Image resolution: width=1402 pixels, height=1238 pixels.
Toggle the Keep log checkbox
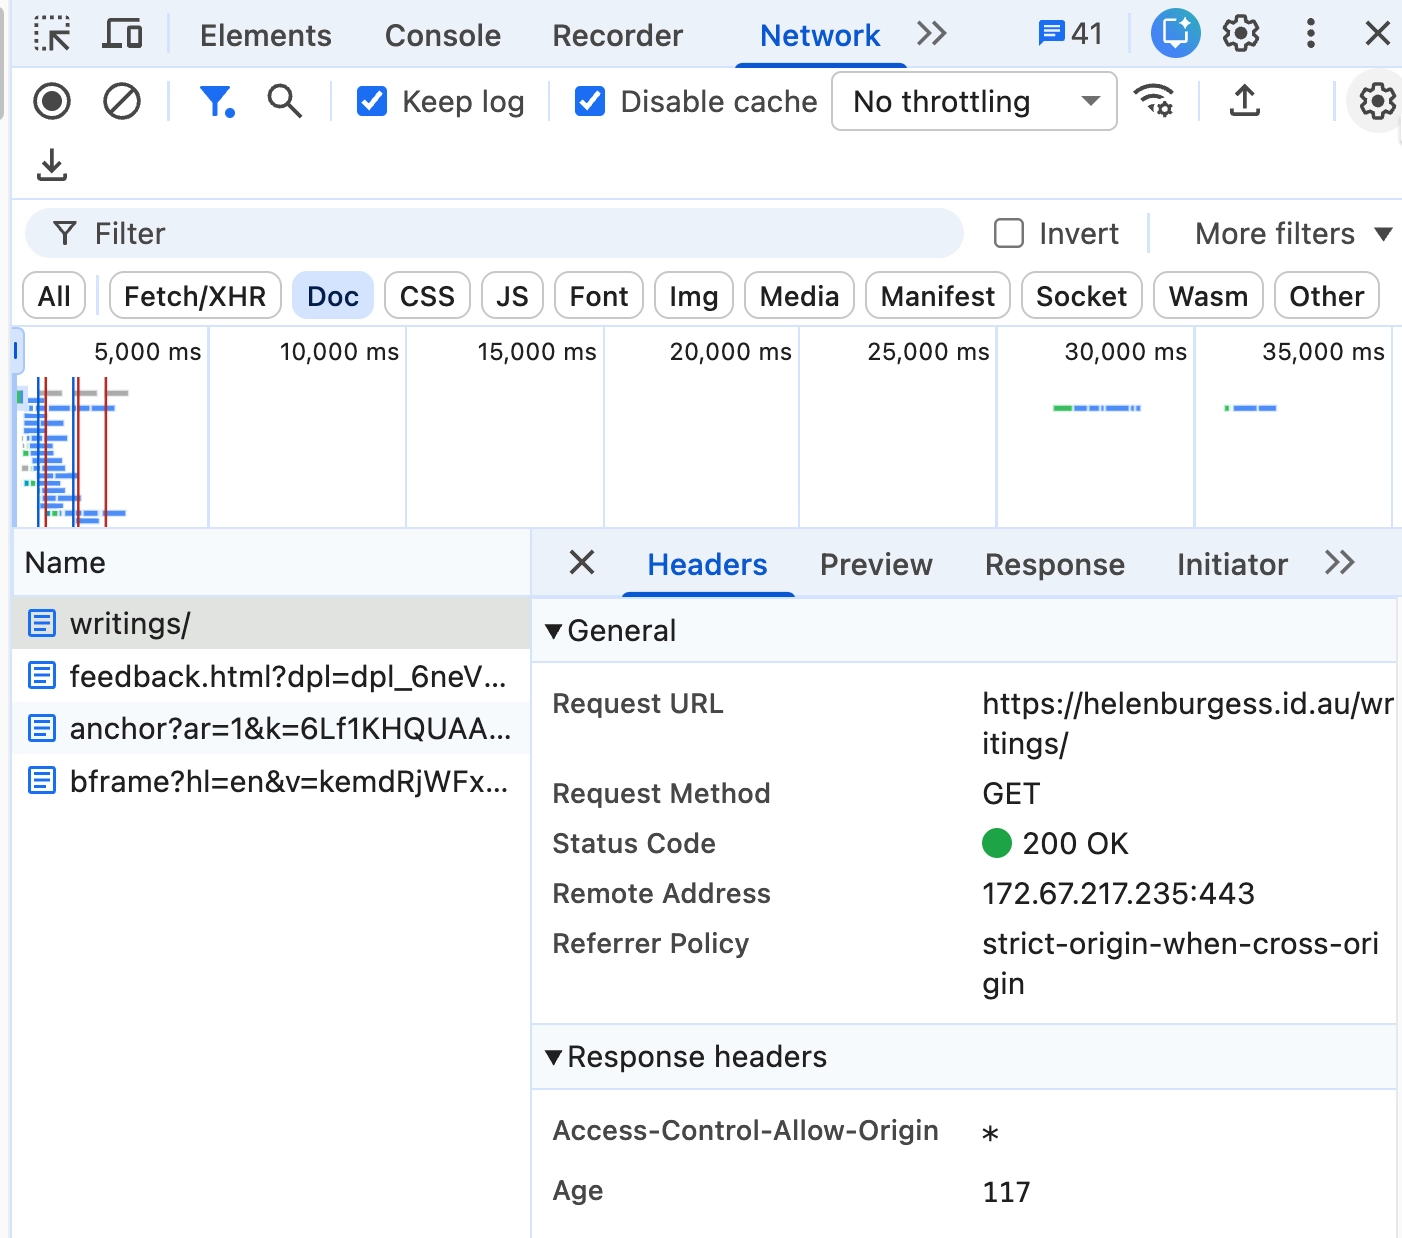pyautogui.click(x=372, y=101)
